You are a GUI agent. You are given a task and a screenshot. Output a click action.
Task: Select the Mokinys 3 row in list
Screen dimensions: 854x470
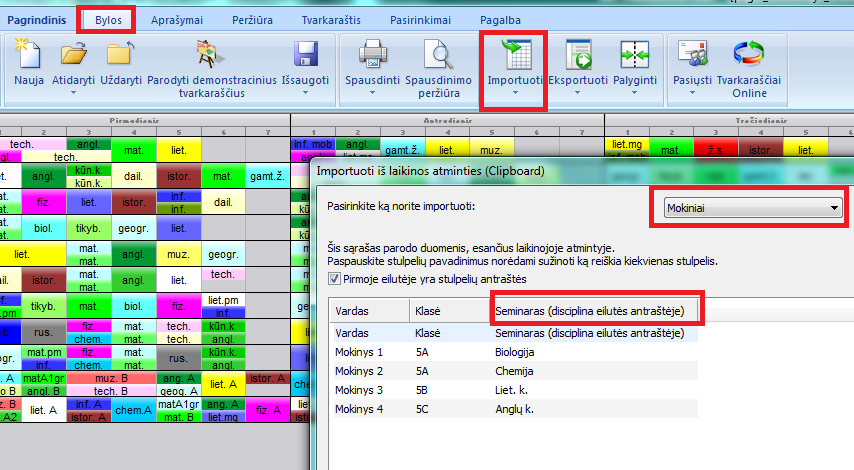360,389
